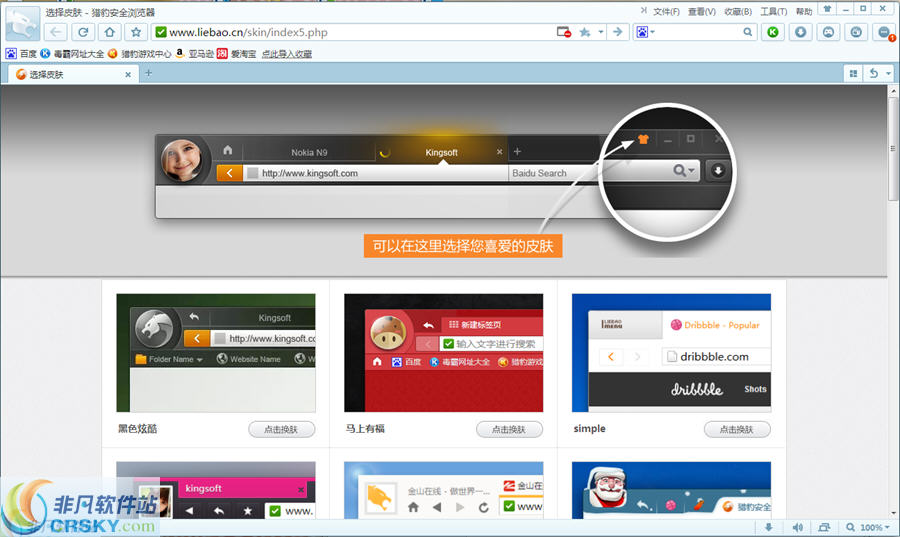Click the orange banner 可以在这里选择您喜爱的皮肤
Viewport: 900px width, 537px height.
(x=463, y=246)
